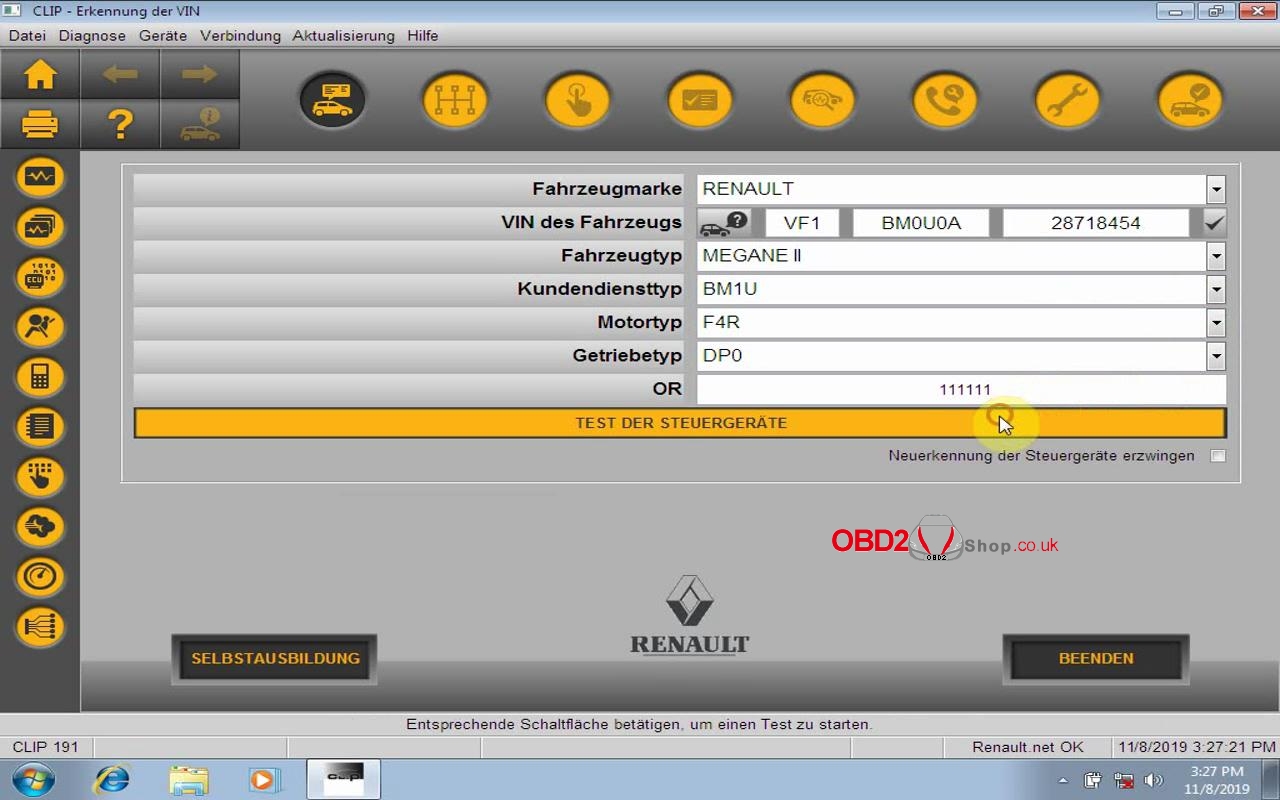Viewport: 1280px width, 800px height.
Task: Enable Neuerkennung der Steuergeräte erzwingen checkbox
Action: [x=1217, y=456]
